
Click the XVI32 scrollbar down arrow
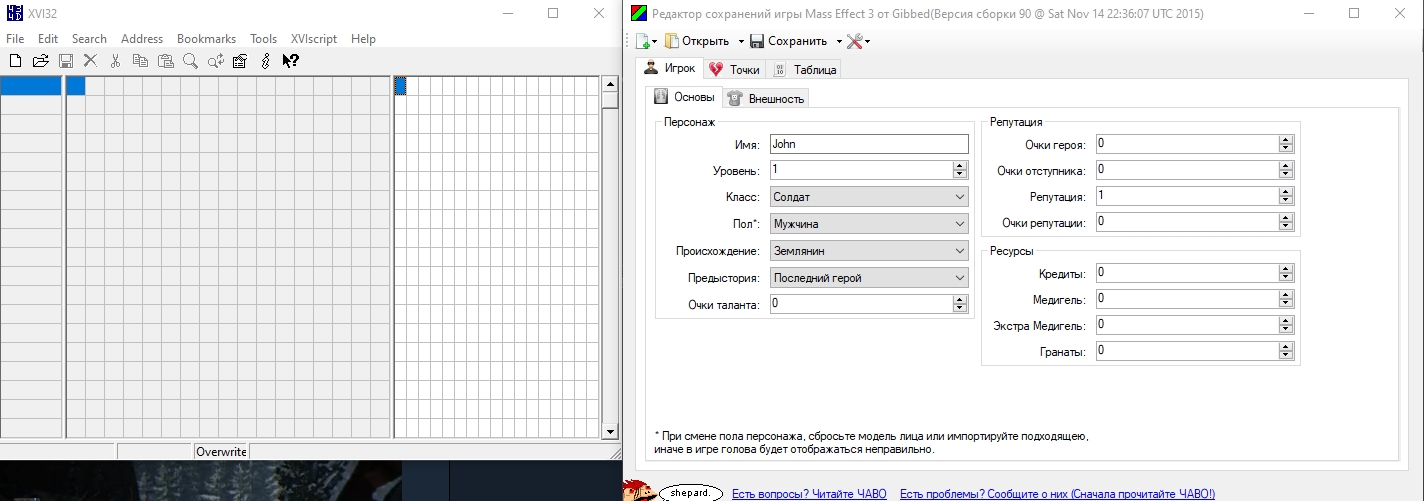pyautogui.click(x=610, y=430)
